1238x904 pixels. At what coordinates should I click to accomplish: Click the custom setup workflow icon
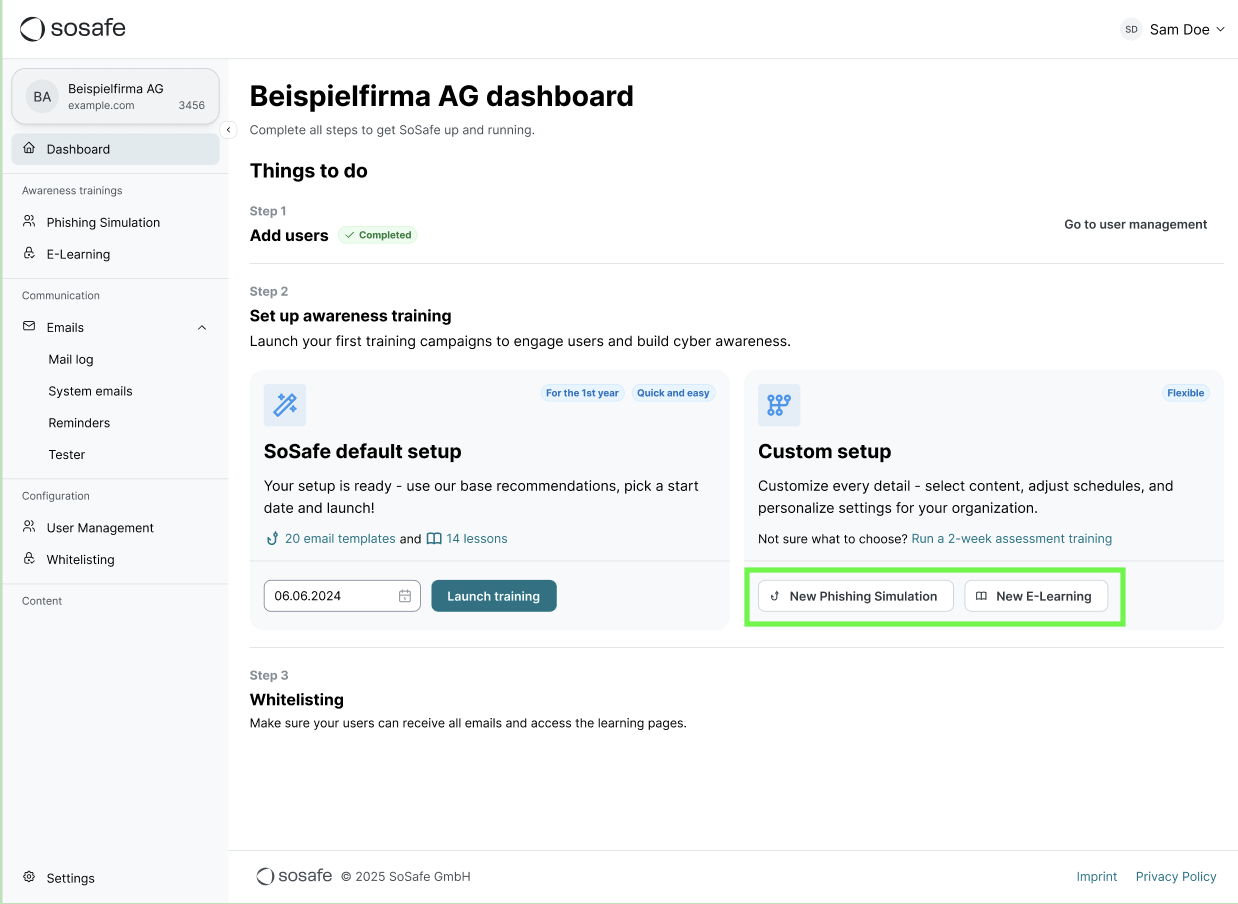[779, 405]
